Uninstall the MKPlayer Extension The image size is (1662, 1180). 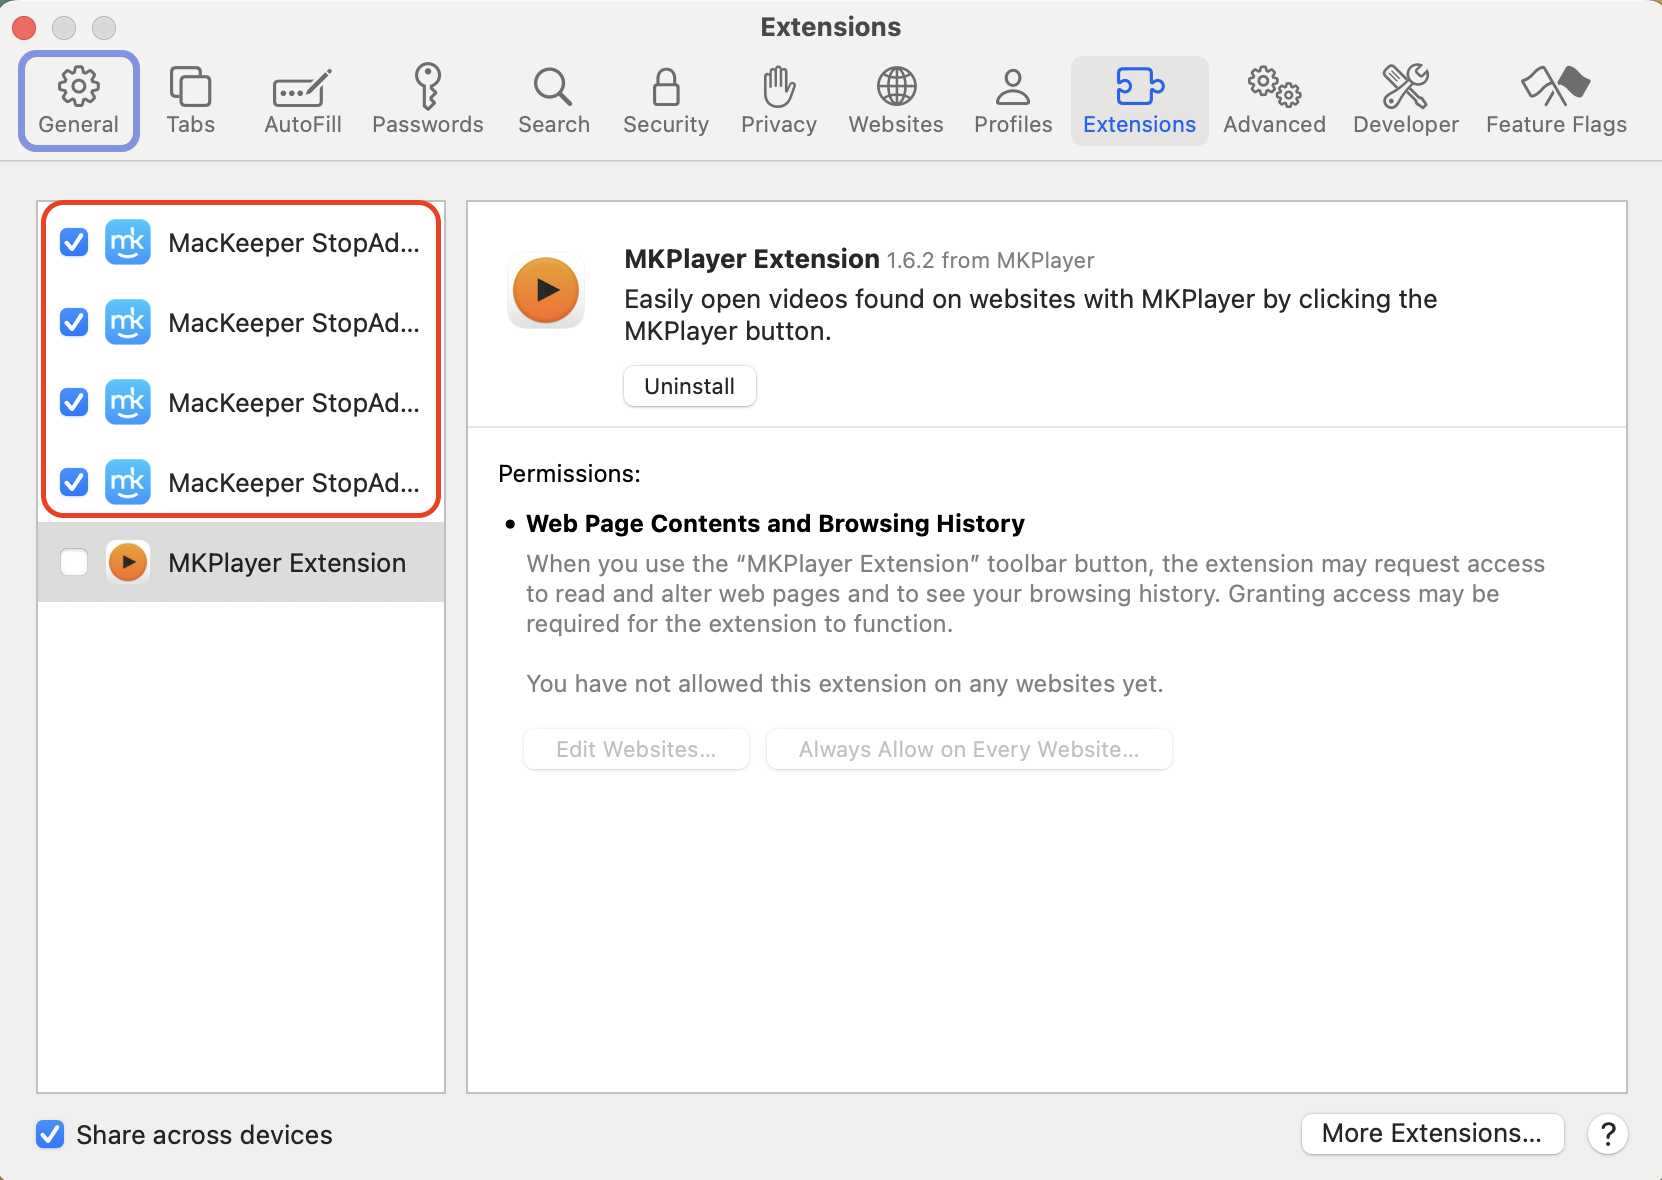[690, 386]
